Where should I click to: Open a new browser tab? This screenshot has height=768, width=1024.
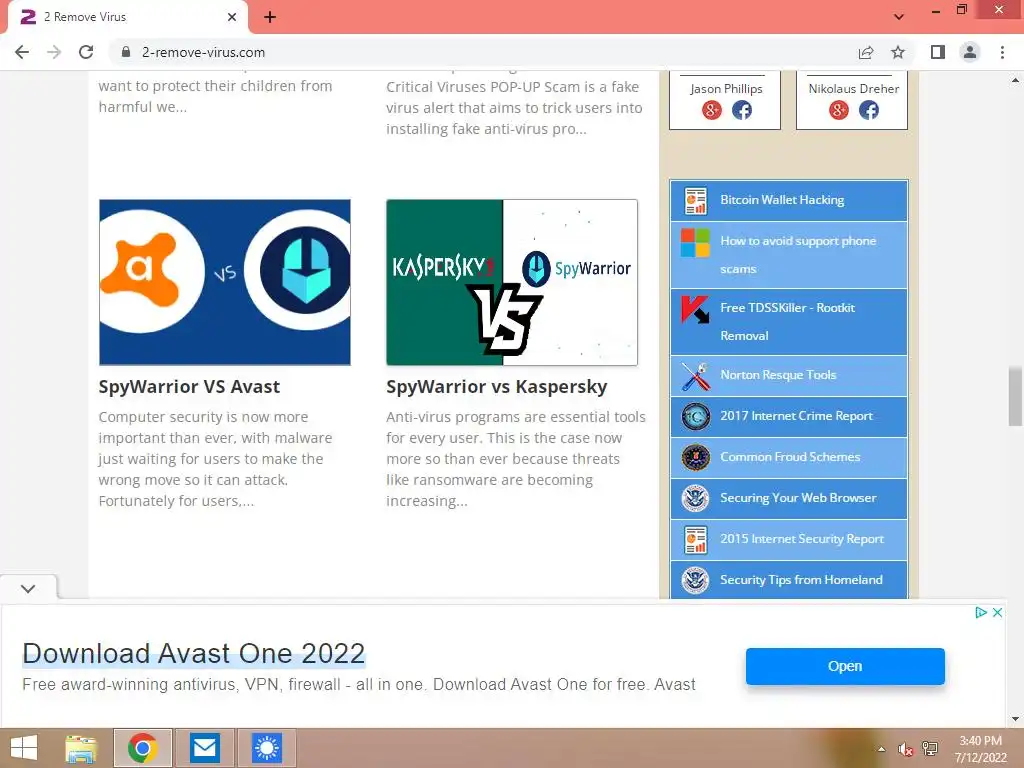270,17
